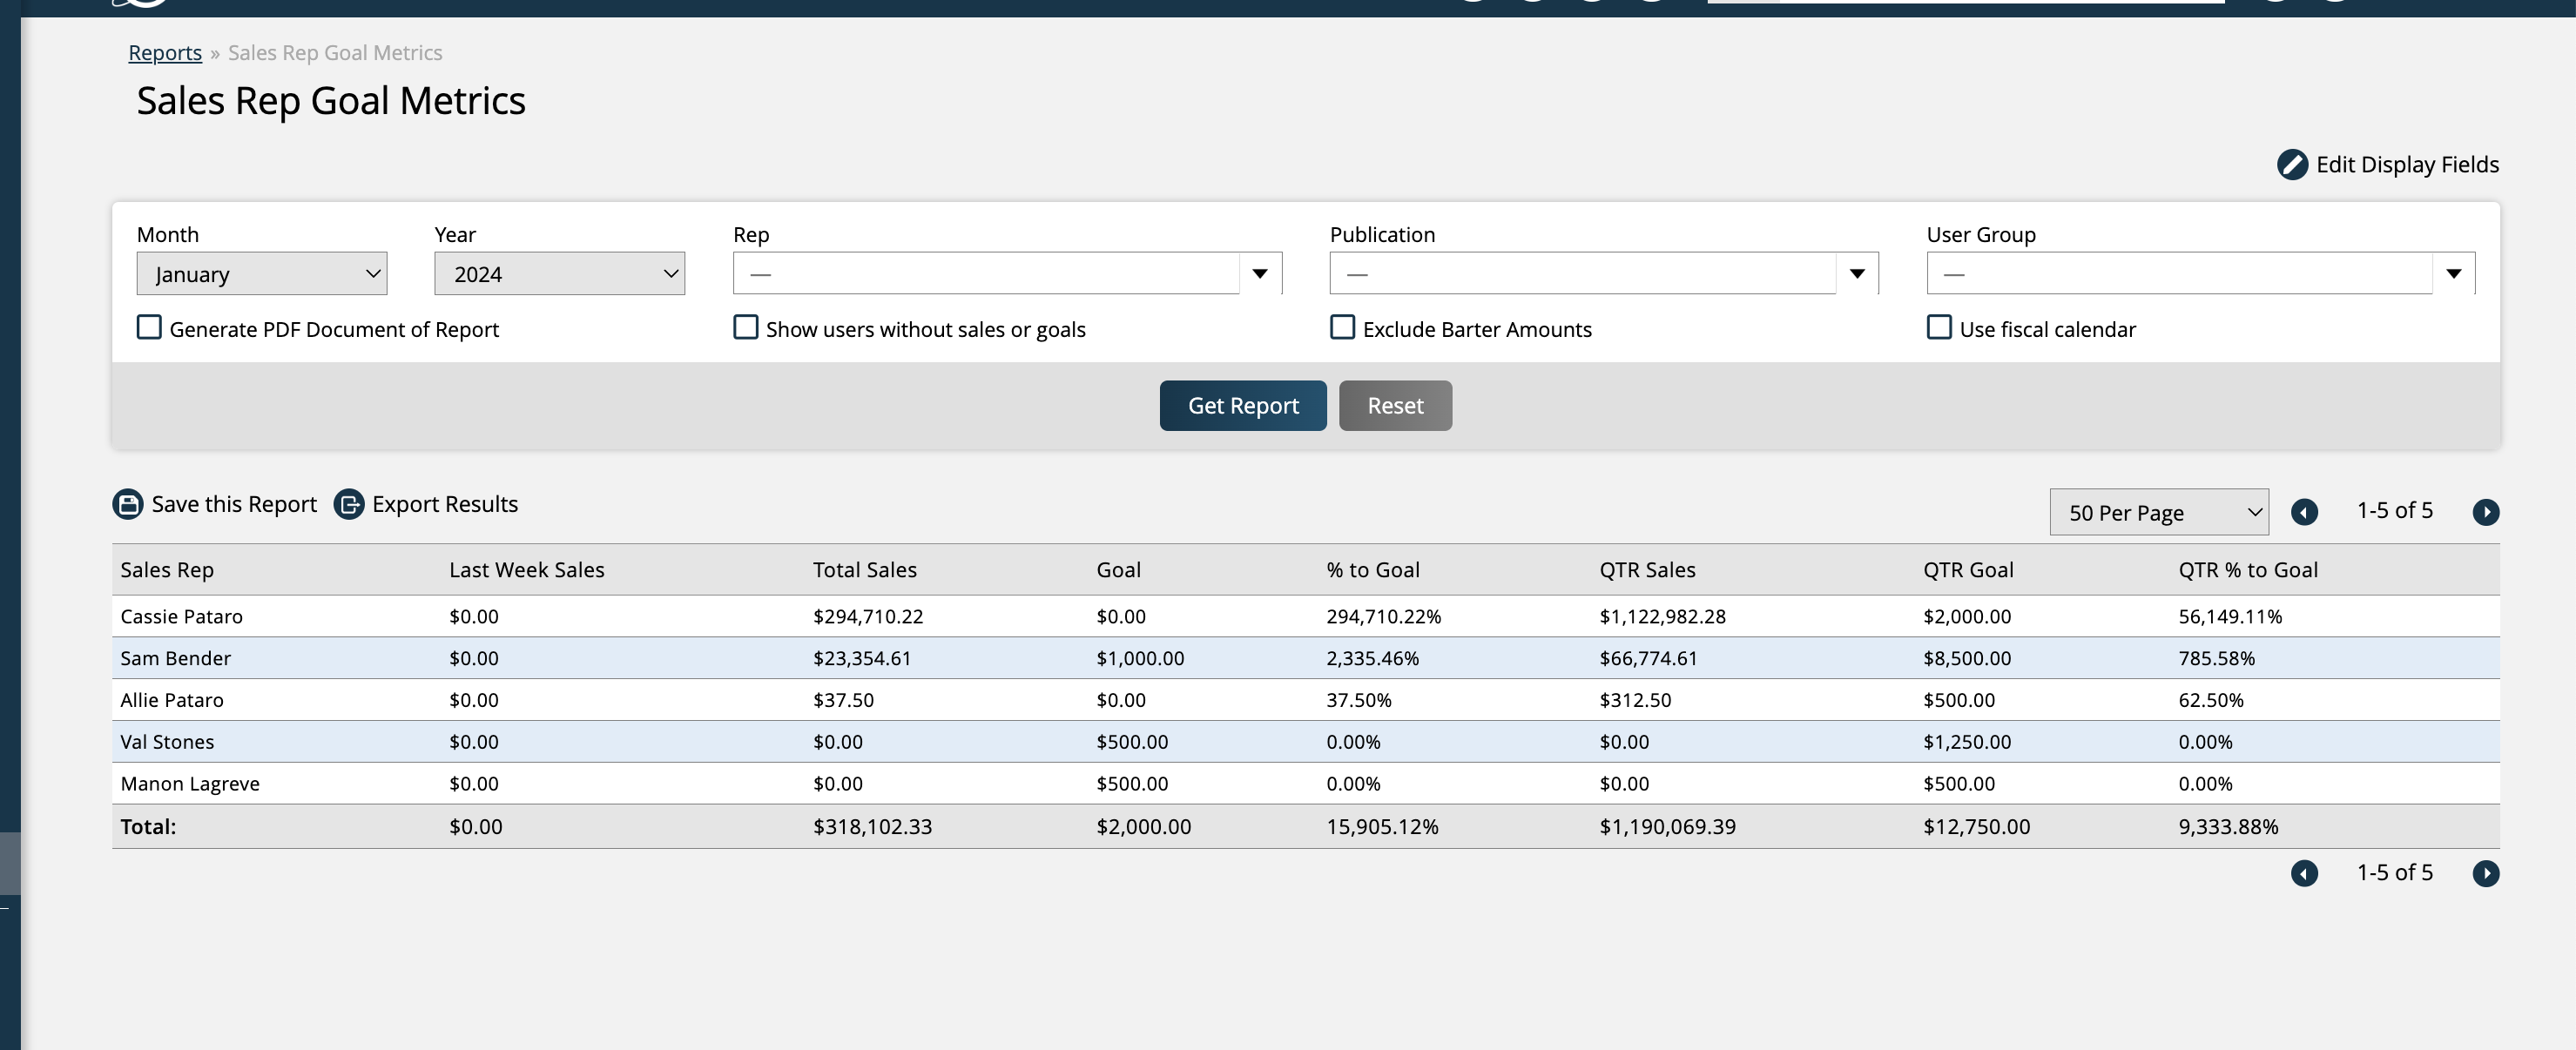Go to previous page using top arrow
The image size is (2576, 1050).
point(2304,512)
